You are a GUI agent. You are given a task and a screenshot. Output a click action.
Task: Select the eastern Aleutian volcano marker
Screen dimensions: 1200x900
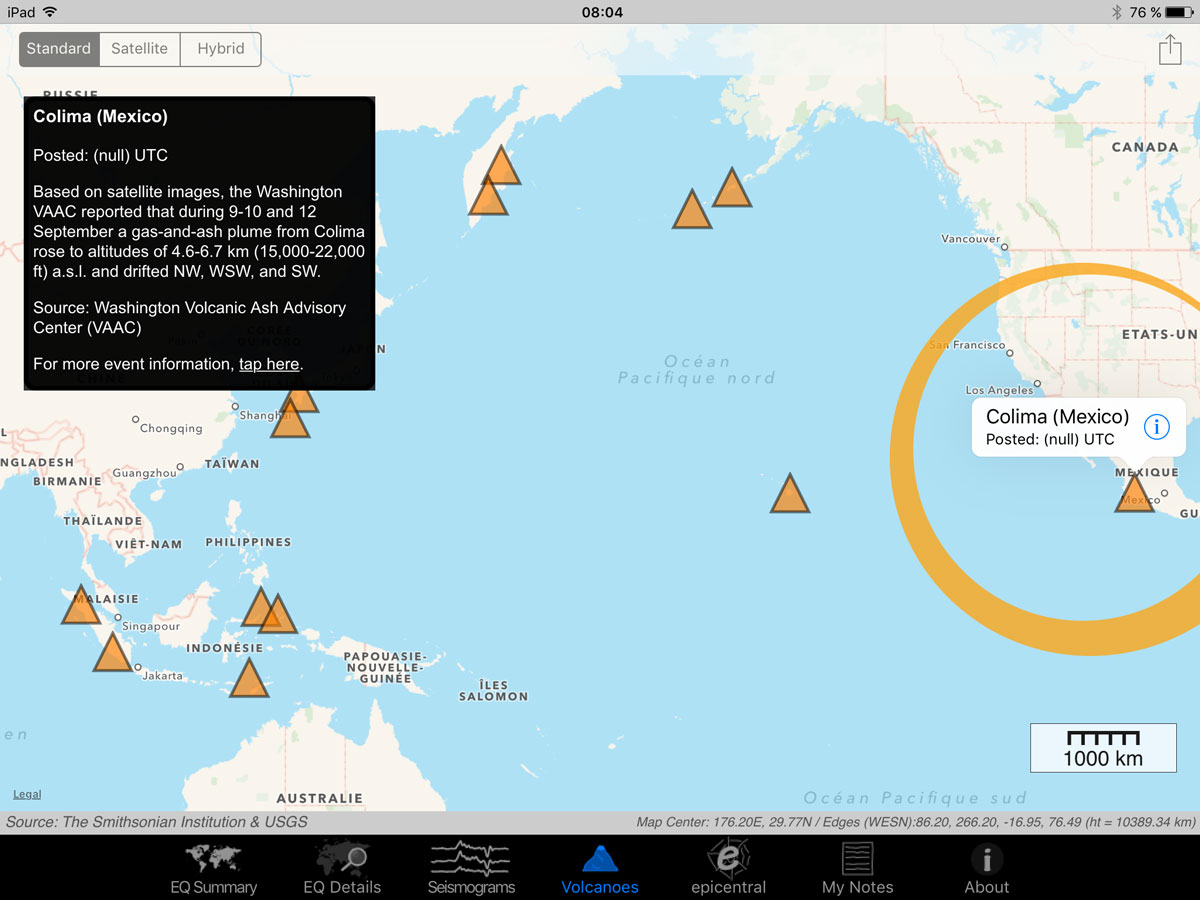732,188
